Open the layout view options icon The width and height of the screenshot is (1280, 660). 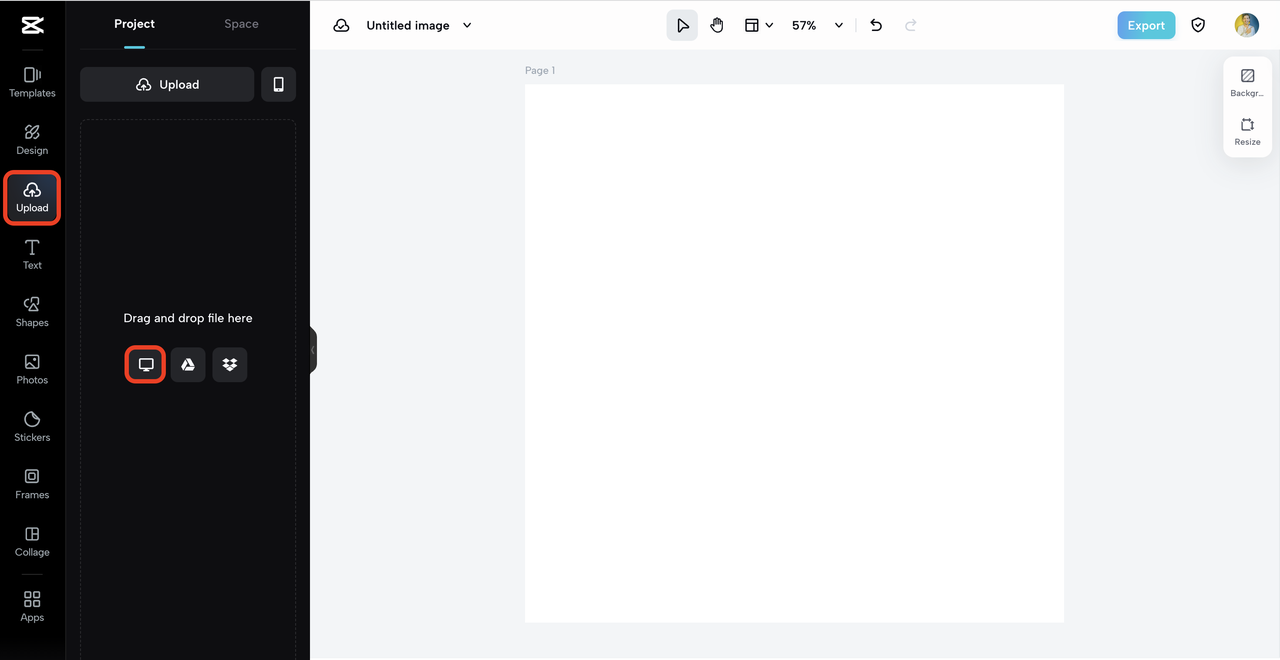(x=752, y=25)
